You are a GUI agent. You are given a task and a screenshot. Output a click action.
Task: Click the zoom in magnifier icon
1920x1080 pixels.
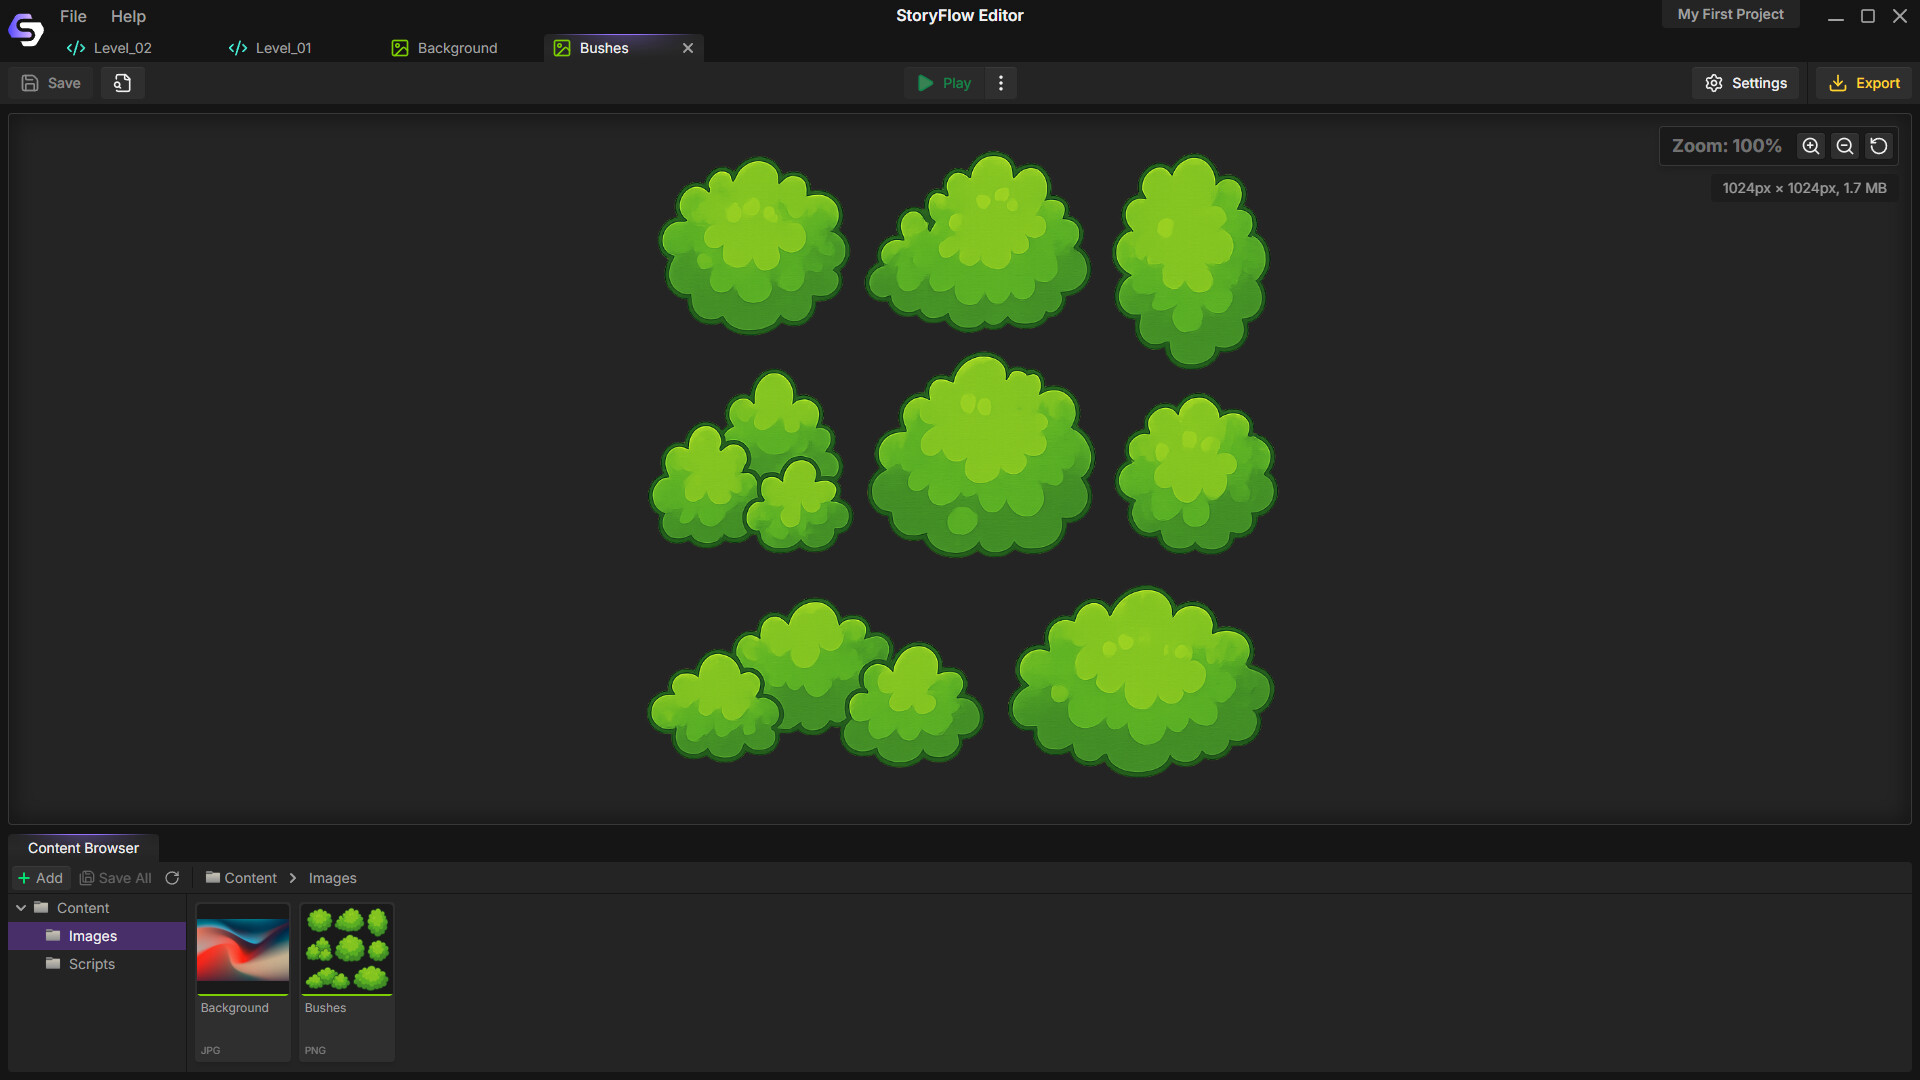click(x=1811, y=146)
